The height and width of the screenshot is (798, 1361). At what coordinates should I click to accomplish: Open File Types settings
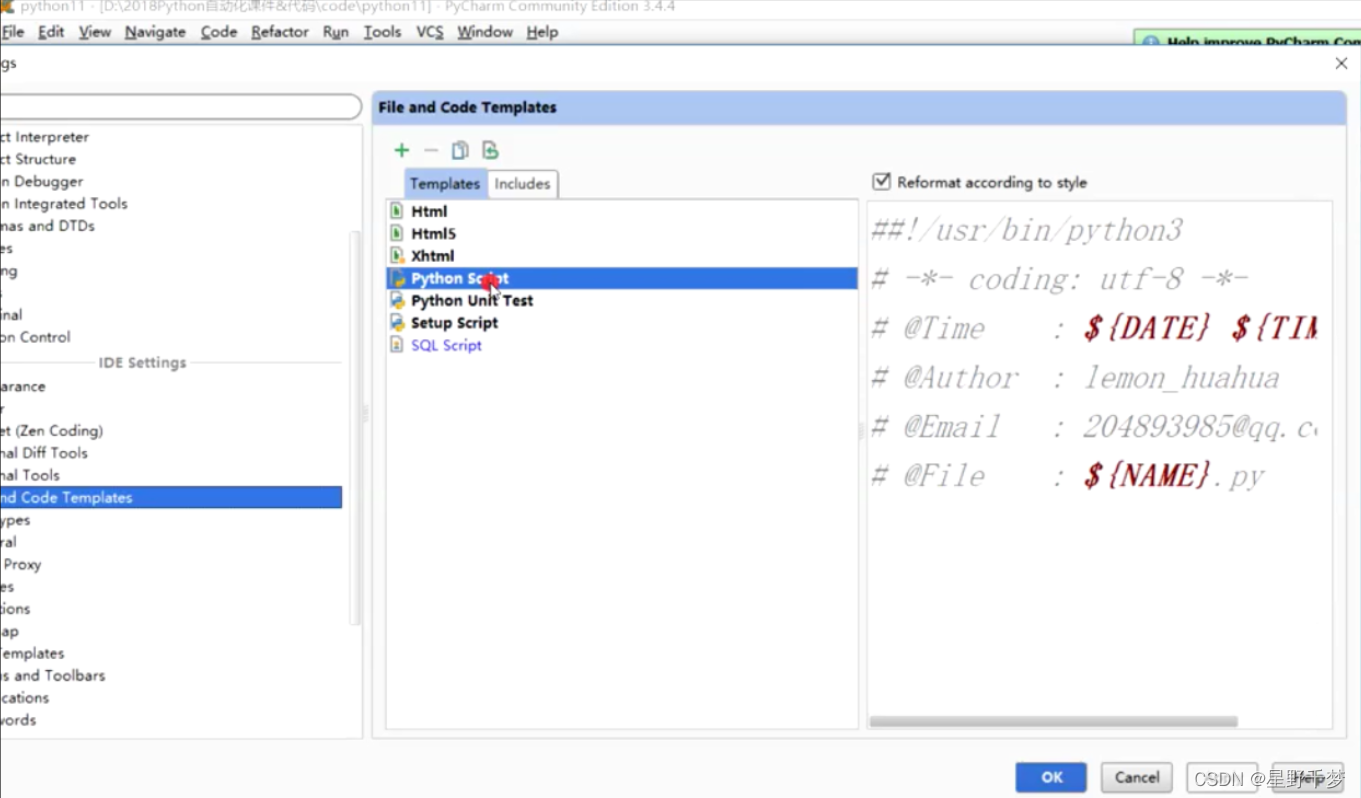click(x=15, y=520)
